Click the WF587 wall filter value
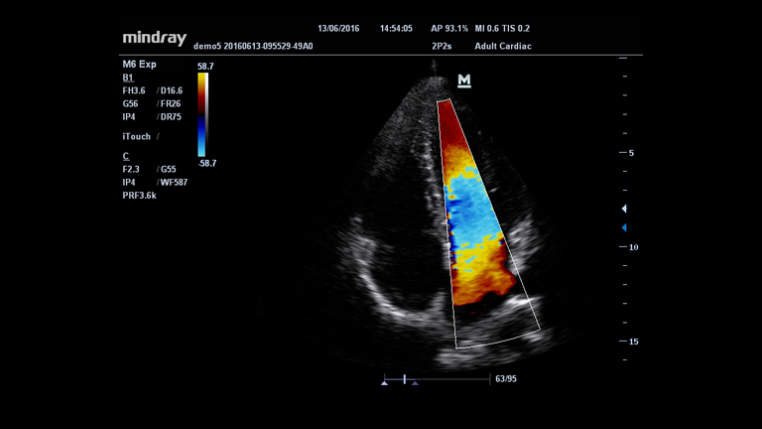762x429 pixels. pos(173,183)
